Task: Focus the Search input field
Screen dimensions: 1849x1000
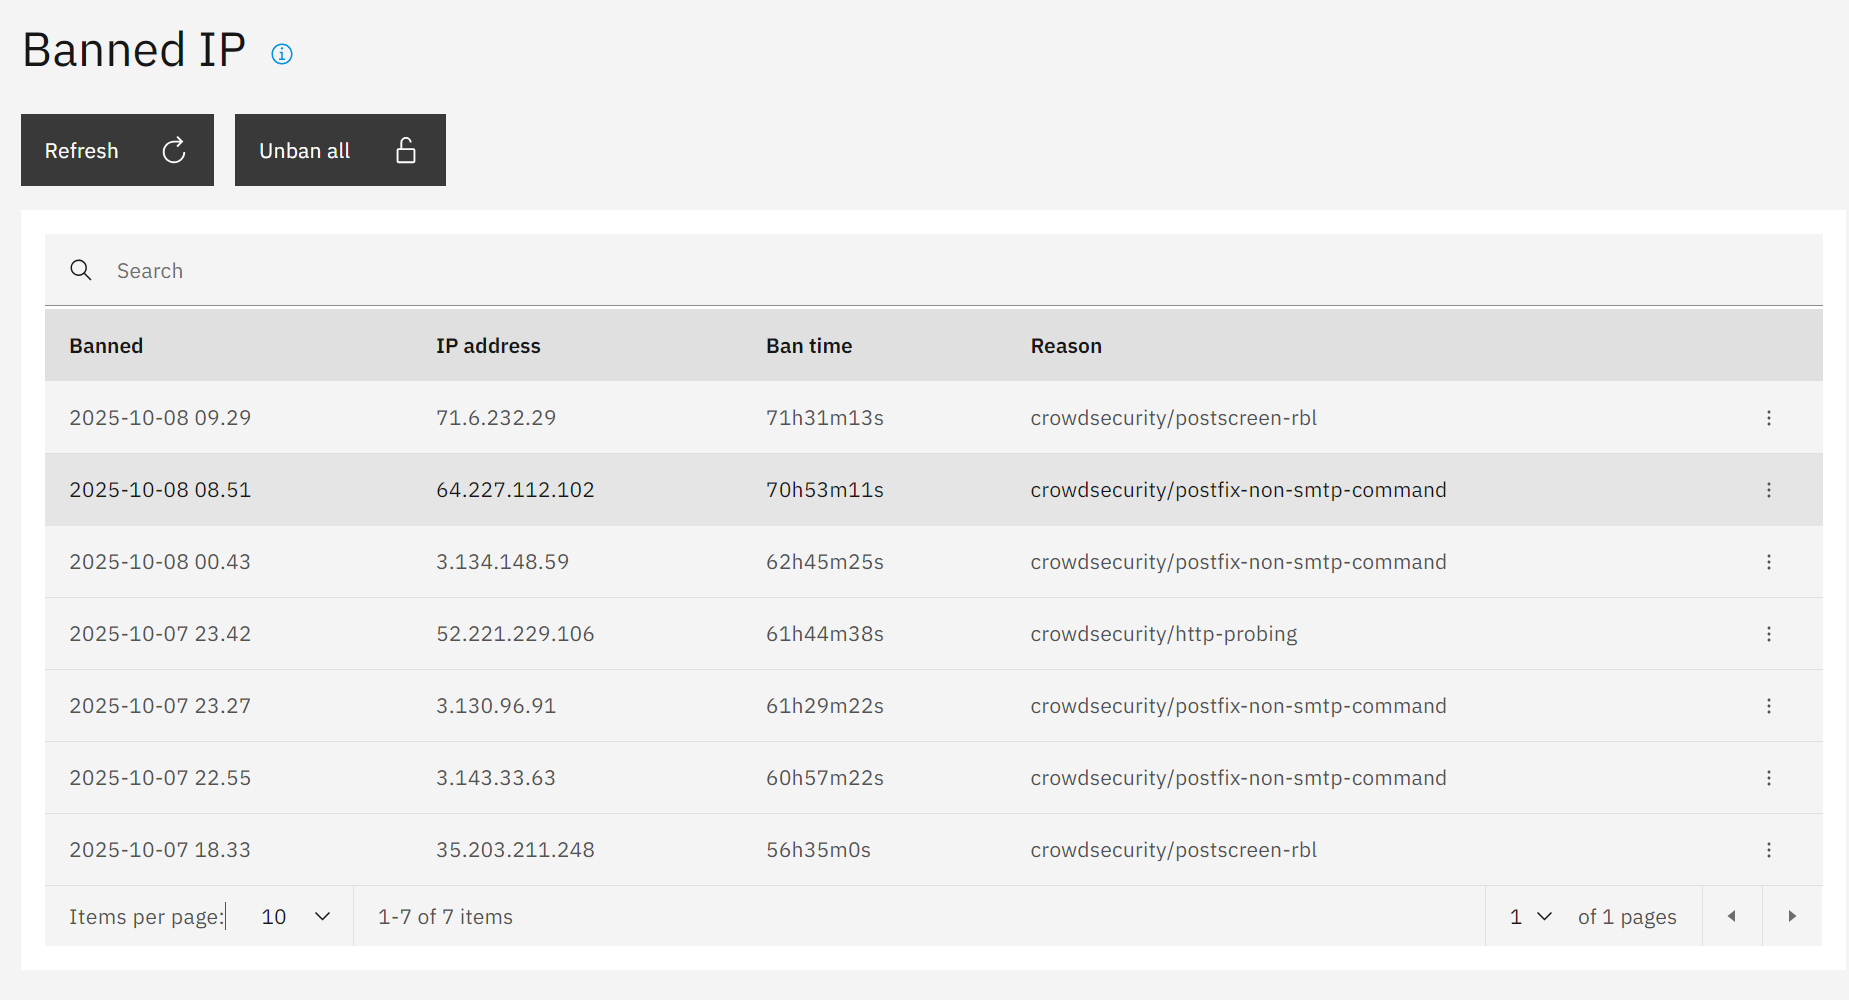Action: (x=900, y=270)
